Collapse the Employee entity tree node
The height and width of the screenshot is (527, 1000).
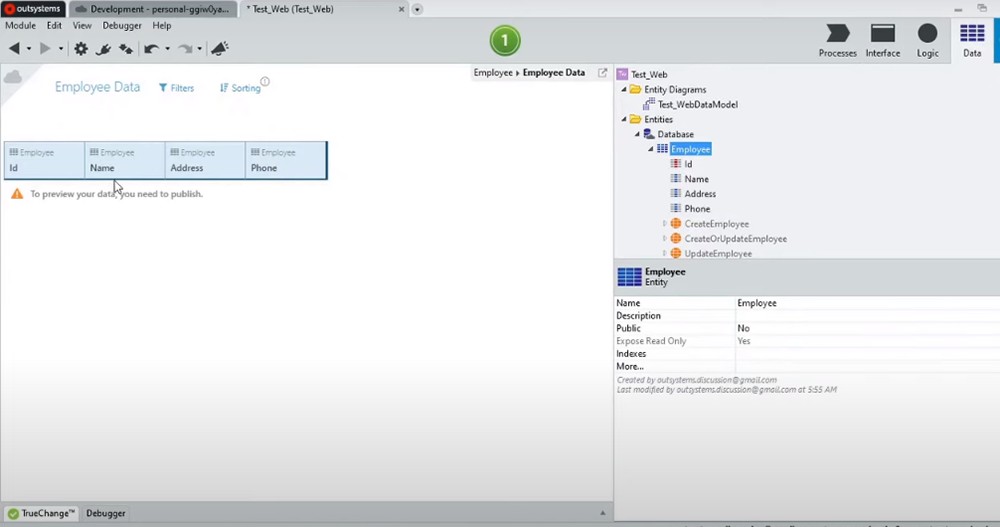(x=651, y=149)
